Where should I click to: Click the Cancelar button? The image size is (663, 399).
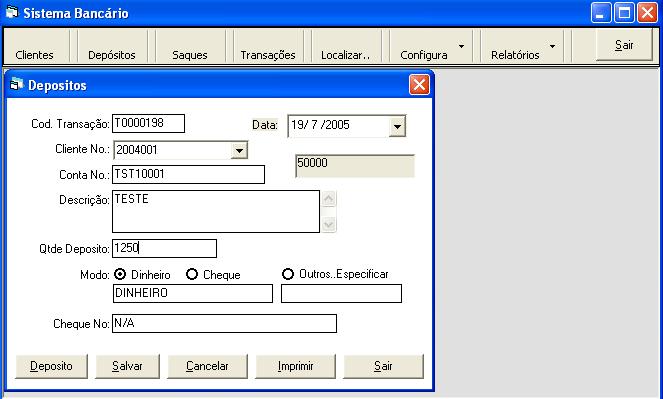(x=207, y=366)
